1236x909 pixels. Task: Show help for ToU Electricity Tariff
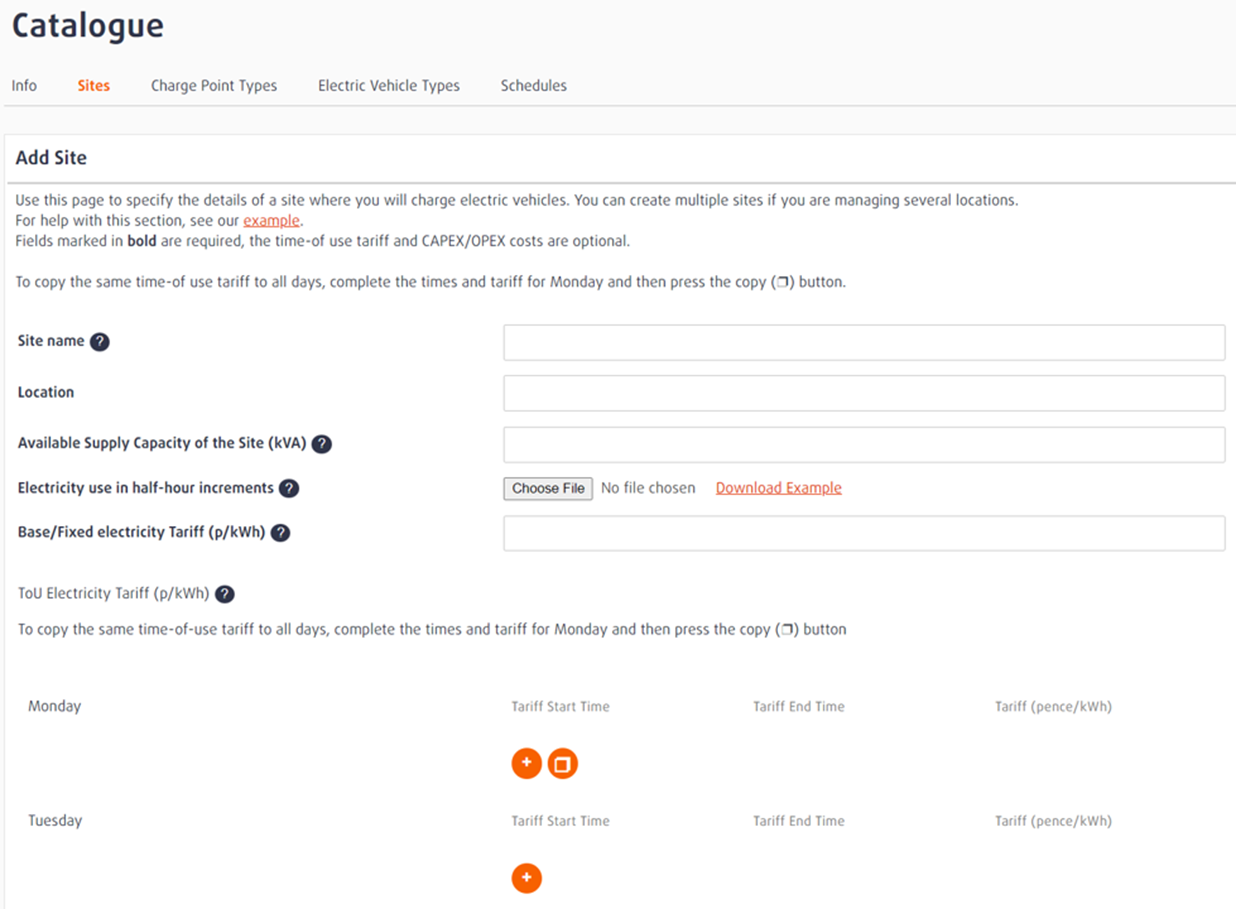225,593
